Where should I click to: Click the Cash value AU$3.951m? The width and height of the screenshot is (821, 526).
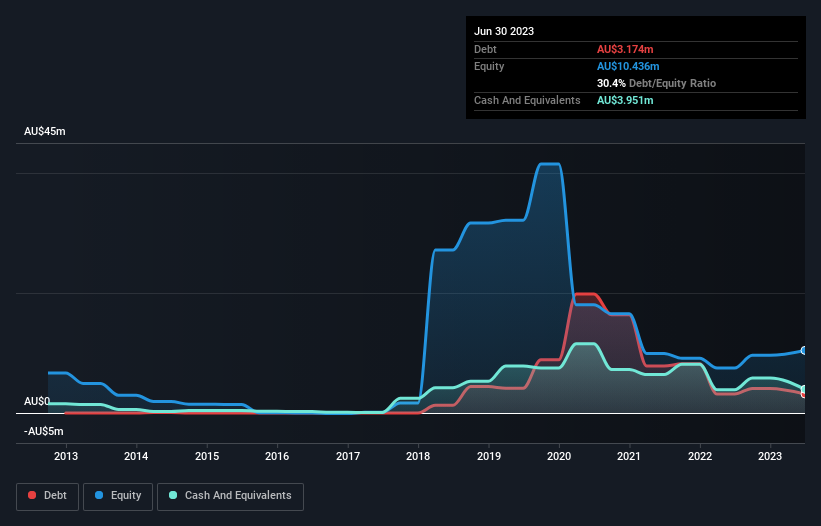625,100
